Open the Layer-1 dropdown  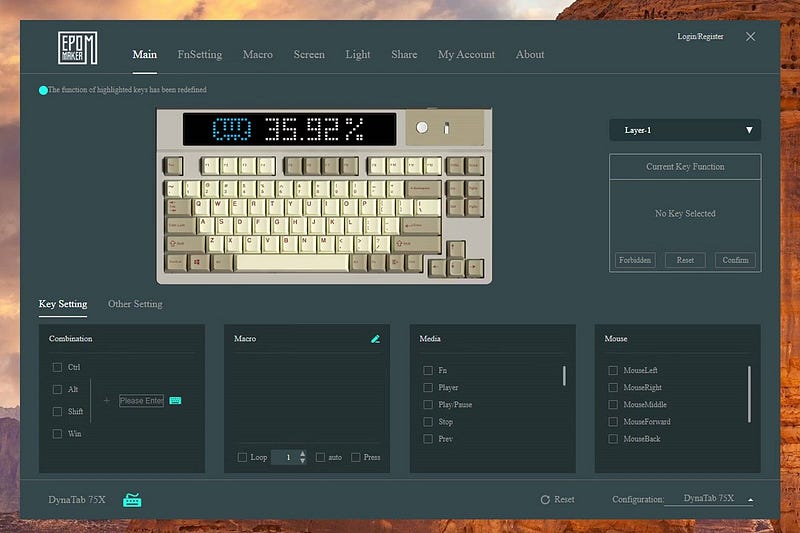coord(685,130)
